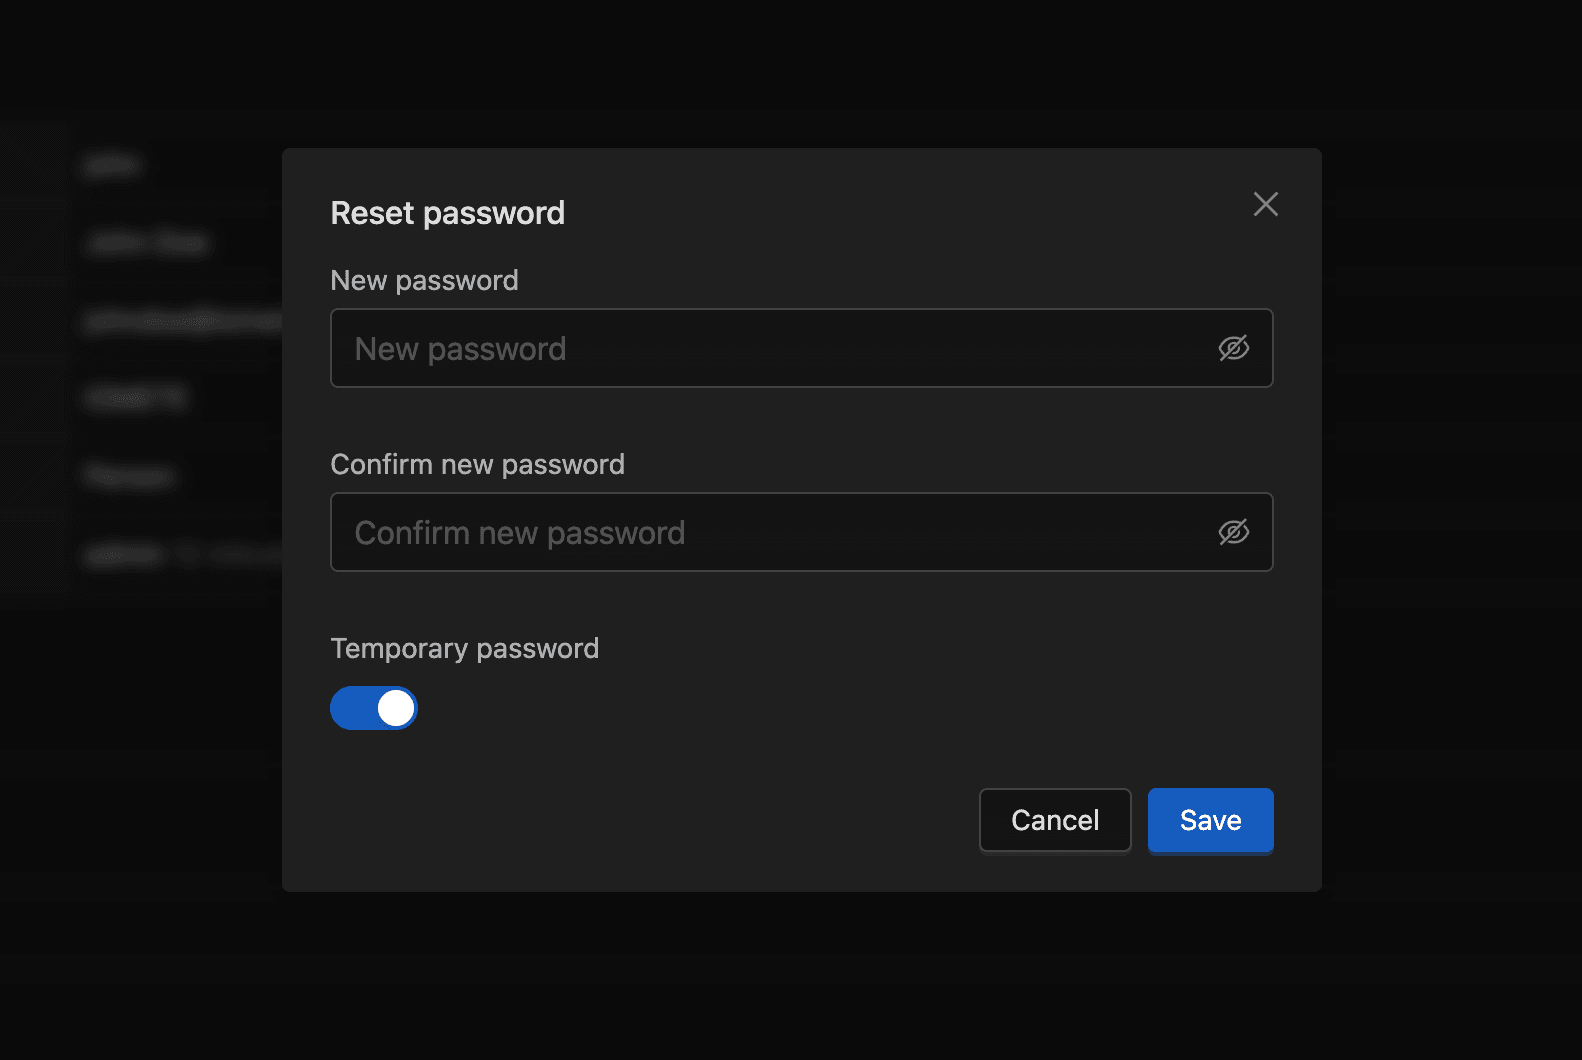This screenshot has width=1582, height=1060.
Task: Save the new password
Action: click(x=1210, y=820)
